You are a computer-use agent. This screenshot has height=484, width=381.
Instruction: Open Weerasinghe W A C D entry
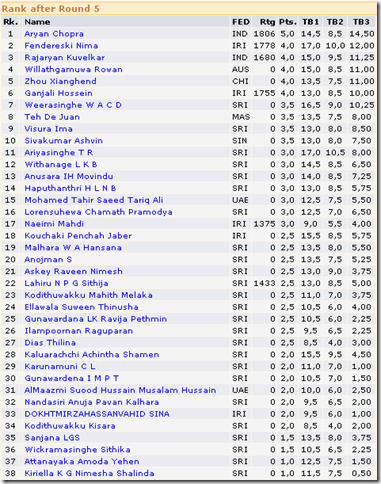click(x=73, y=105)
